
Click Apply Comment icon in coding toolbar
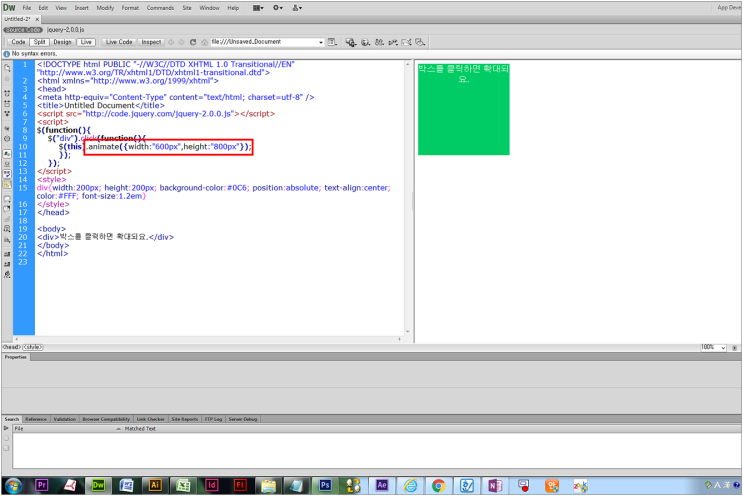click(7, 199)
